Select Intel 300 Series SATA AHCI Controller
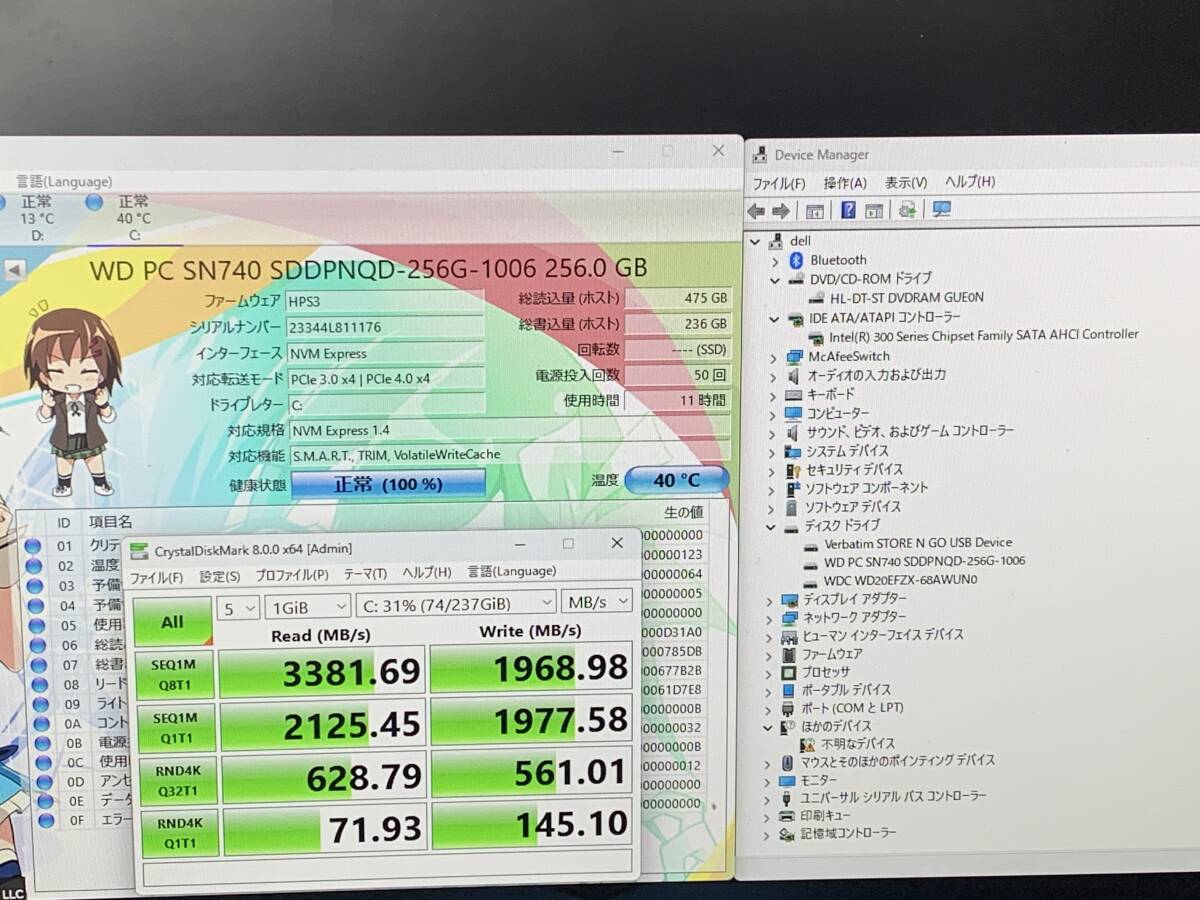This screenshot has width=1200, height=900. (983, 335)
